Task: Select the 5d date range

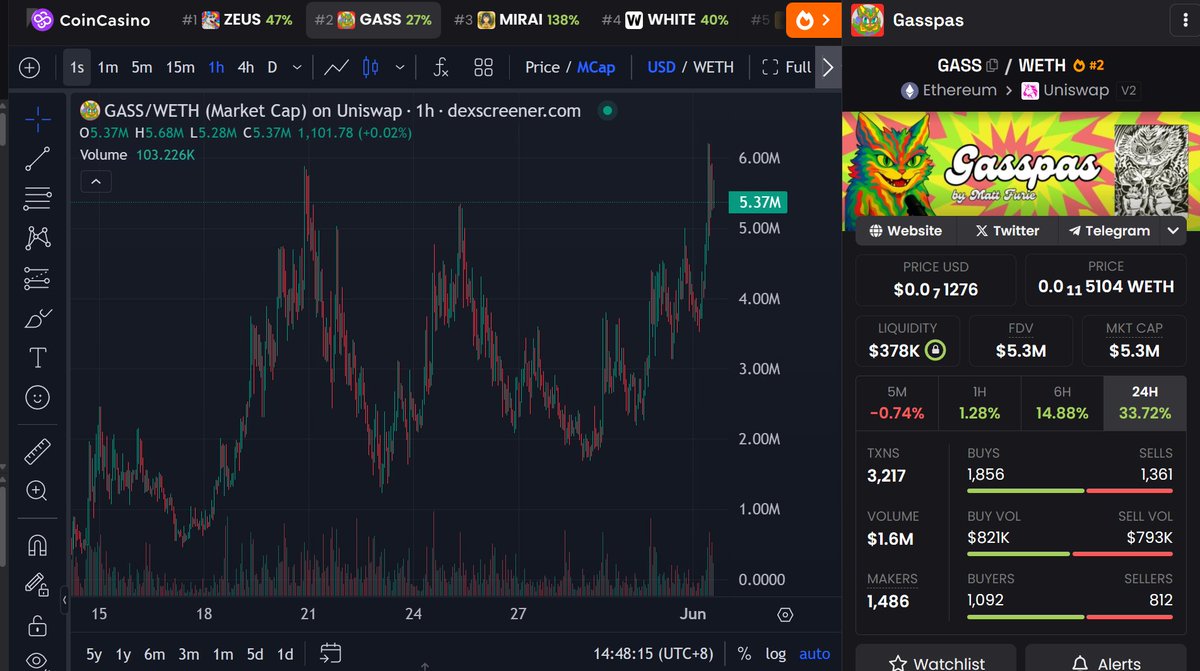Action: 255,654
